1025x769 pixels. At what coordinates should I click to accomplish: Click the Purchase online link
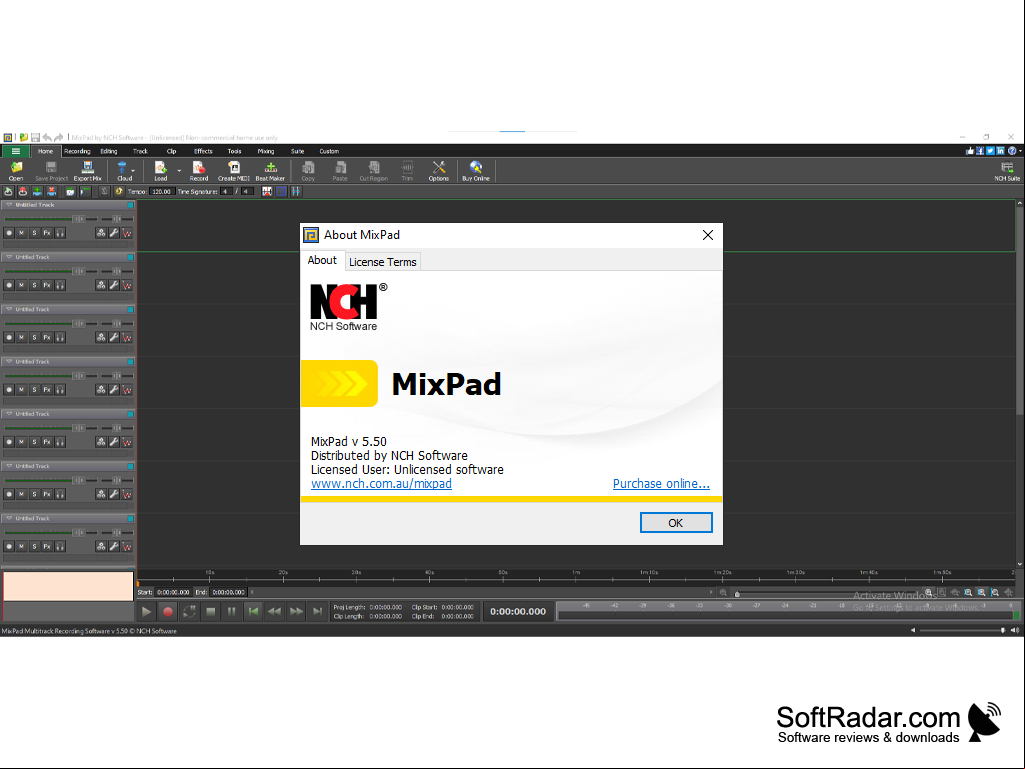pyautogui.click(x=661, y=483)
